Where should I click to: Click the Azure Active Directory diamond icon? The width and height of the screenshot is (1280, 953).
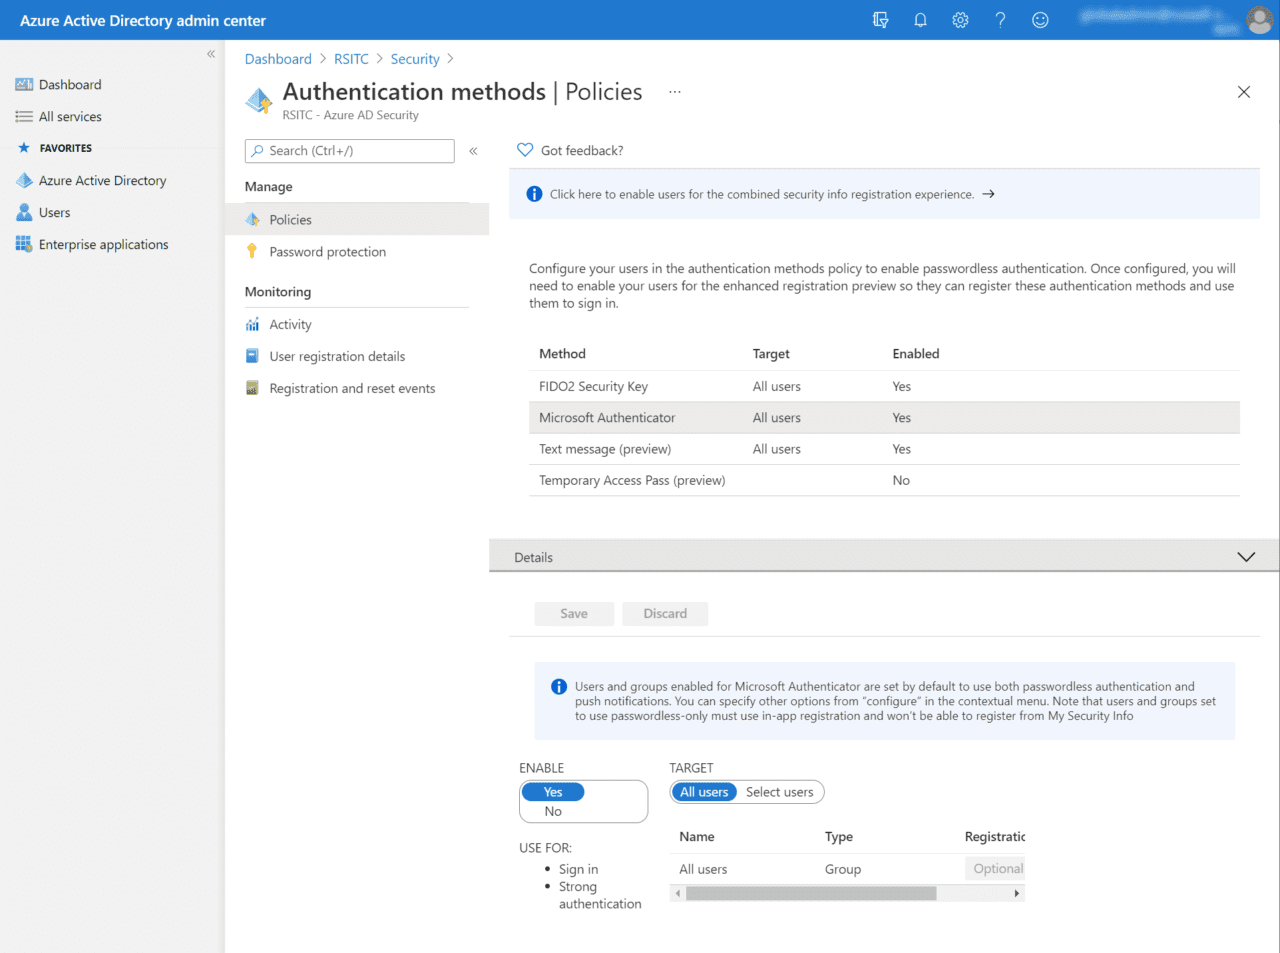(24, 181)
